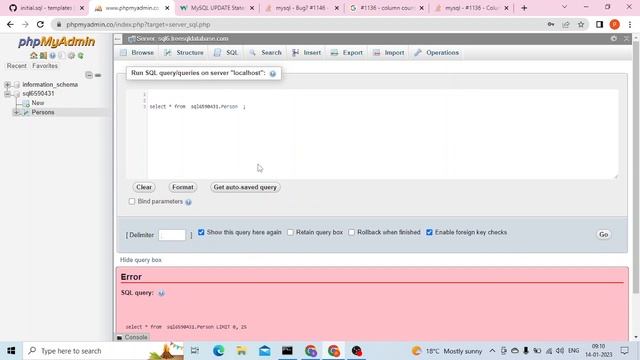This screenshot has height=360, width=640.
Task: Click in the Delimiter input field
Action: [x=172, y=235]
